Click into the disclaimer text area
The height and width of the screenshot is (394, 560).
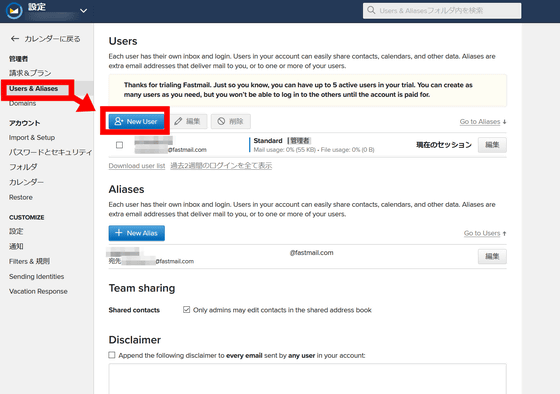[308, 379]
